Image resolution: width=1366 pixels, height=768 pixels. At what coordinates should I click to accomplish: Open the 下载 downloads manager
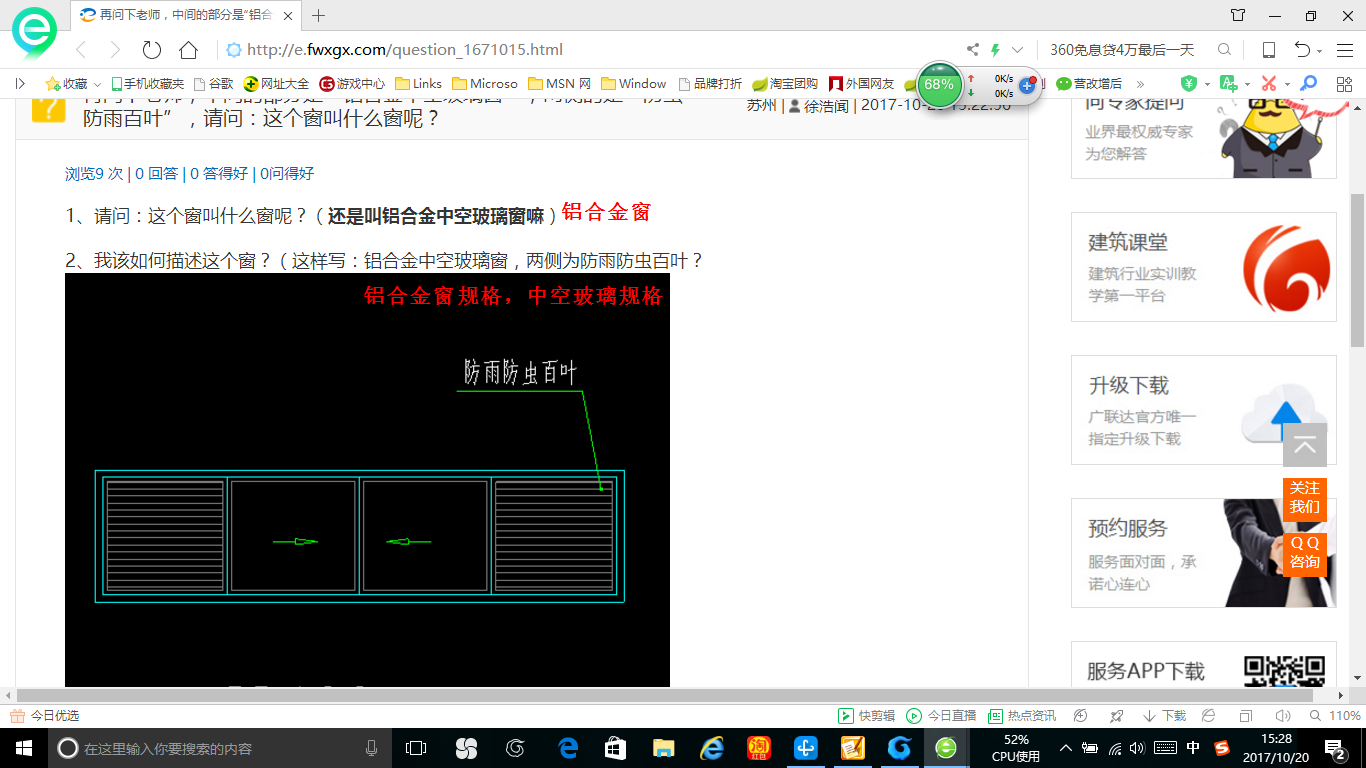[1164, 716]
